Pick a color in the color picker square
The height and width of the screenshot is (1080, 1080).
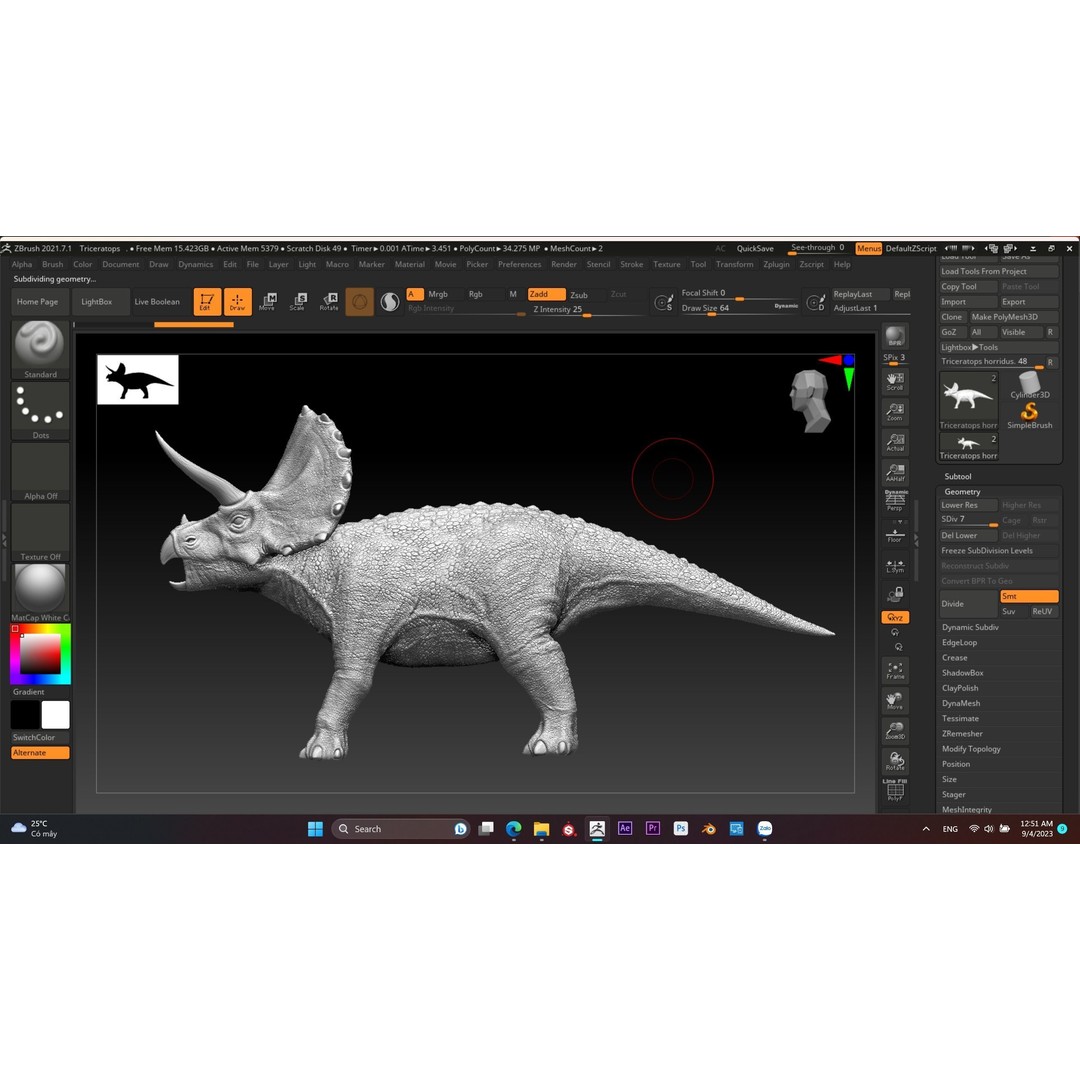[x=40, y=654]
